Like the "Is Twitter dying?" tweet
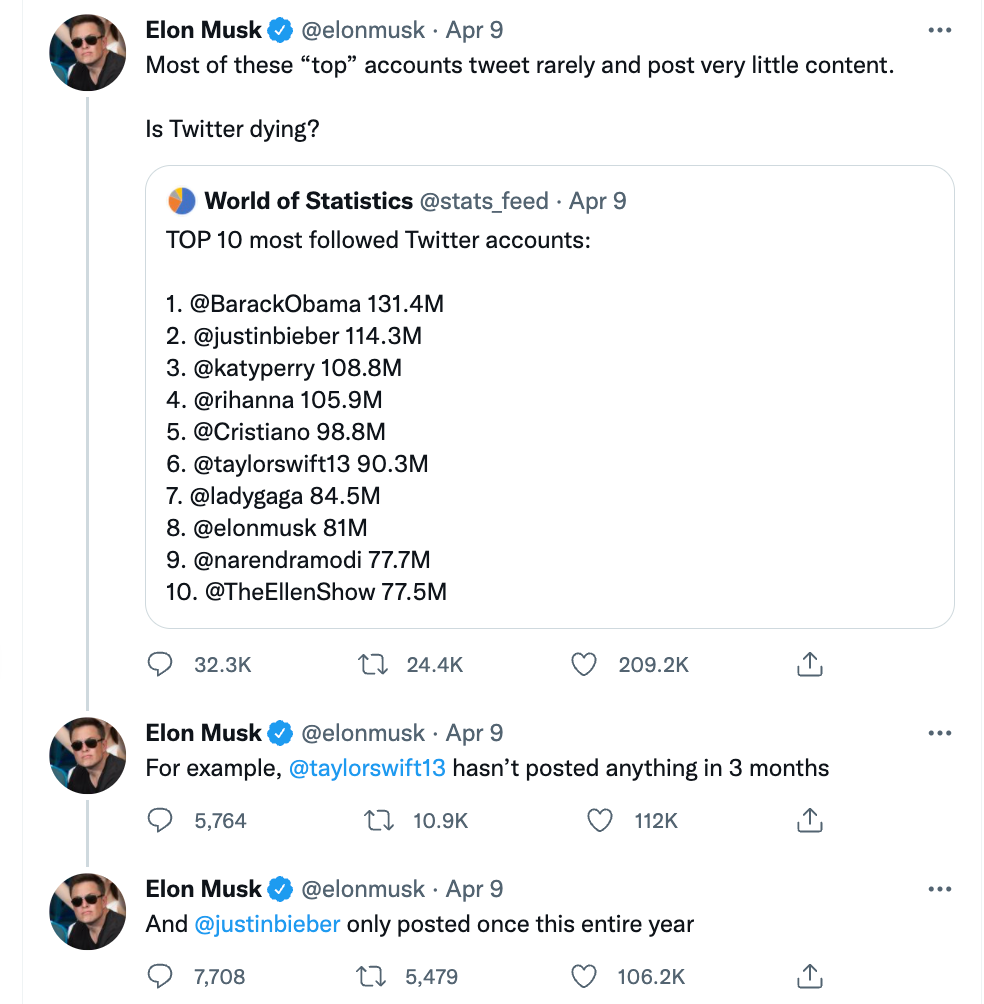The height and width of the screenshot is (1004, 984). point(583,664)
